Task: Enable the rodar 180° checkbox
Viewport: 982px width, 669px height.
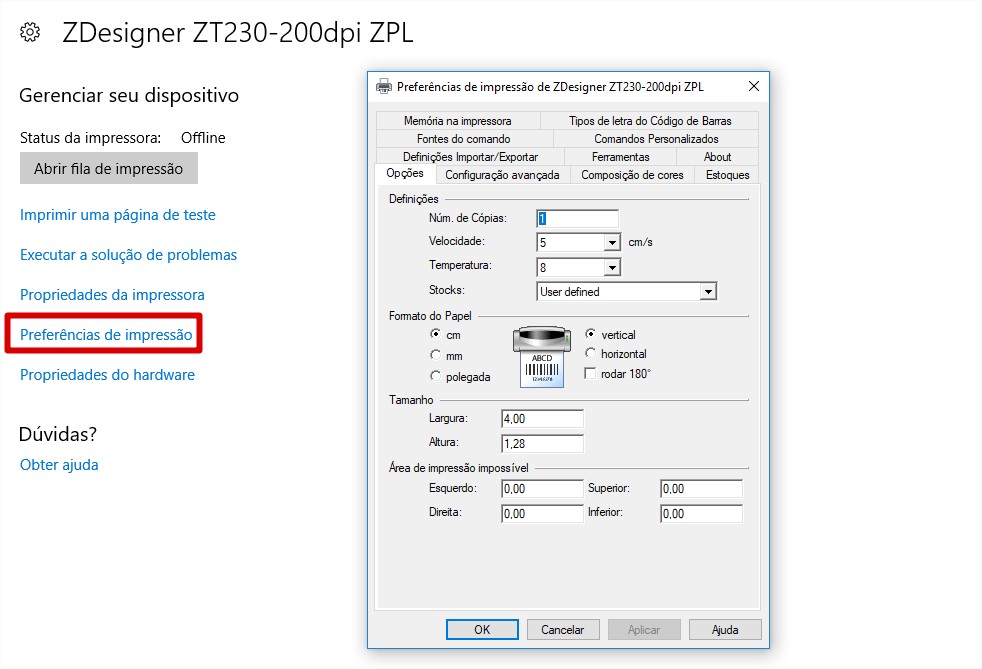Action: coord(589,373)
